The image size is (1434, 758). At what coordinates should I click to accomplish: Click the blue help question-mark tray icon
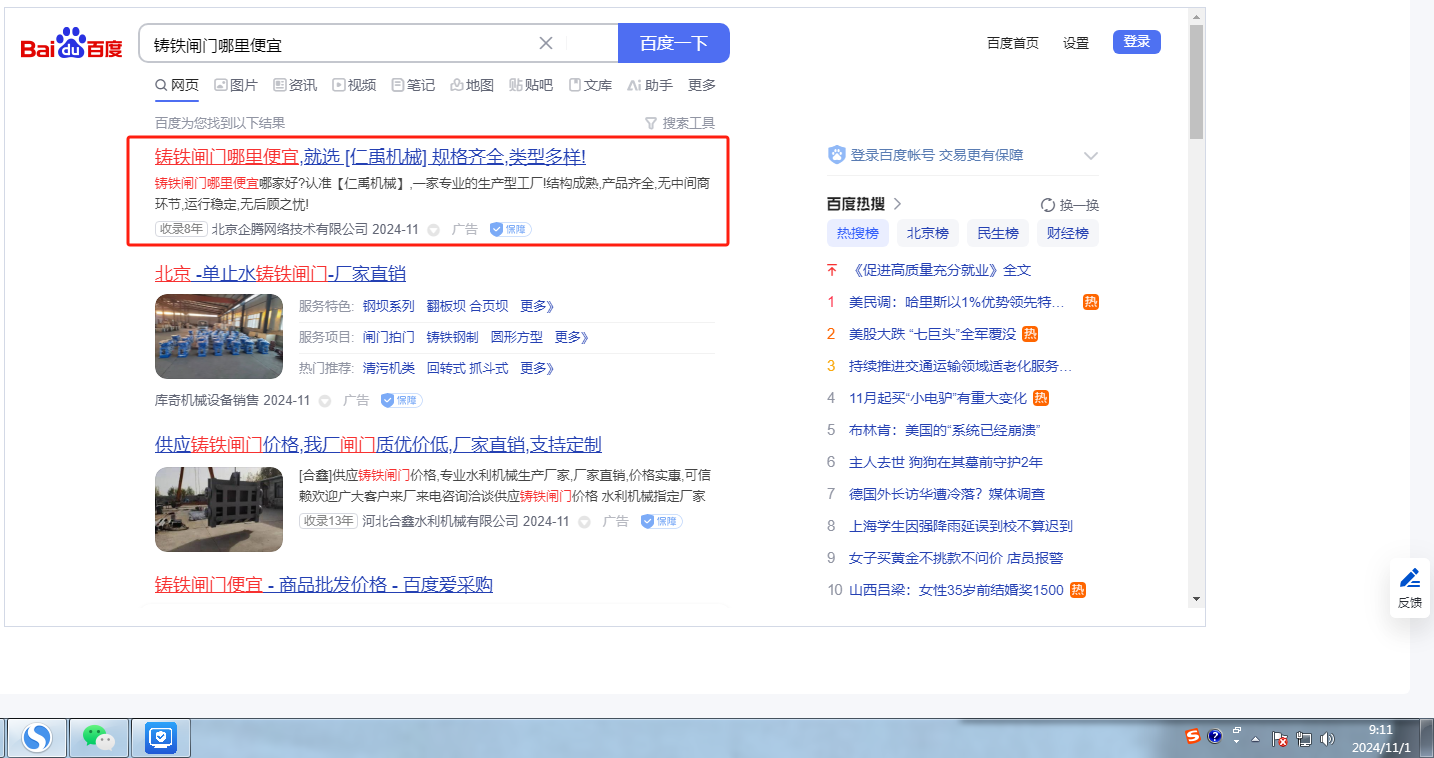pyautogui.click(x=1215, y=737)
